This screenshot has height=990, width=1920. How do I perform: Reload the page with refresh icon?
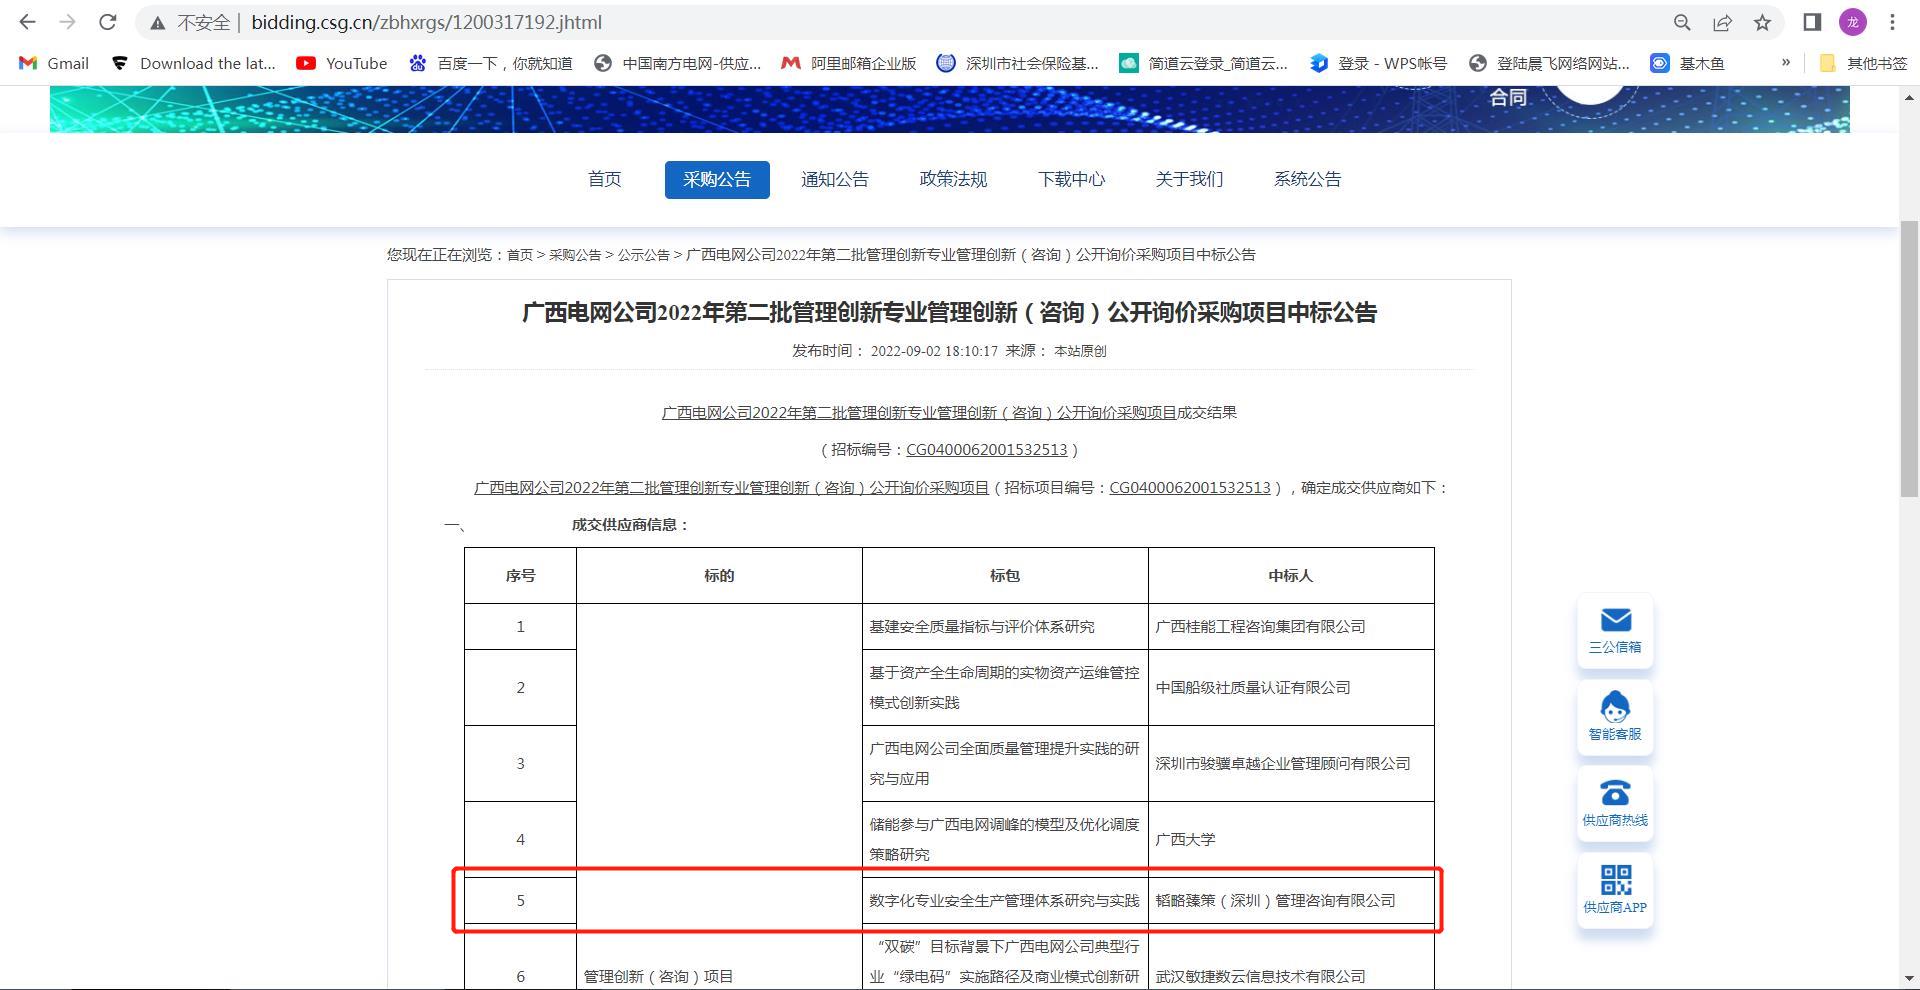(x=108, y=22)
